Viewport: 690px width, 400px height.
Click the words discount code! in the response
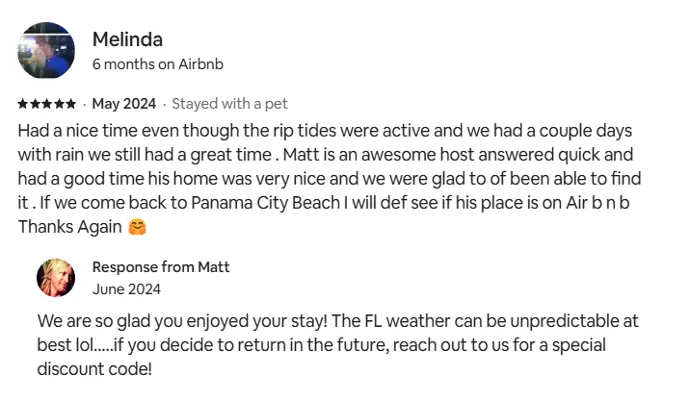point(95,369)
